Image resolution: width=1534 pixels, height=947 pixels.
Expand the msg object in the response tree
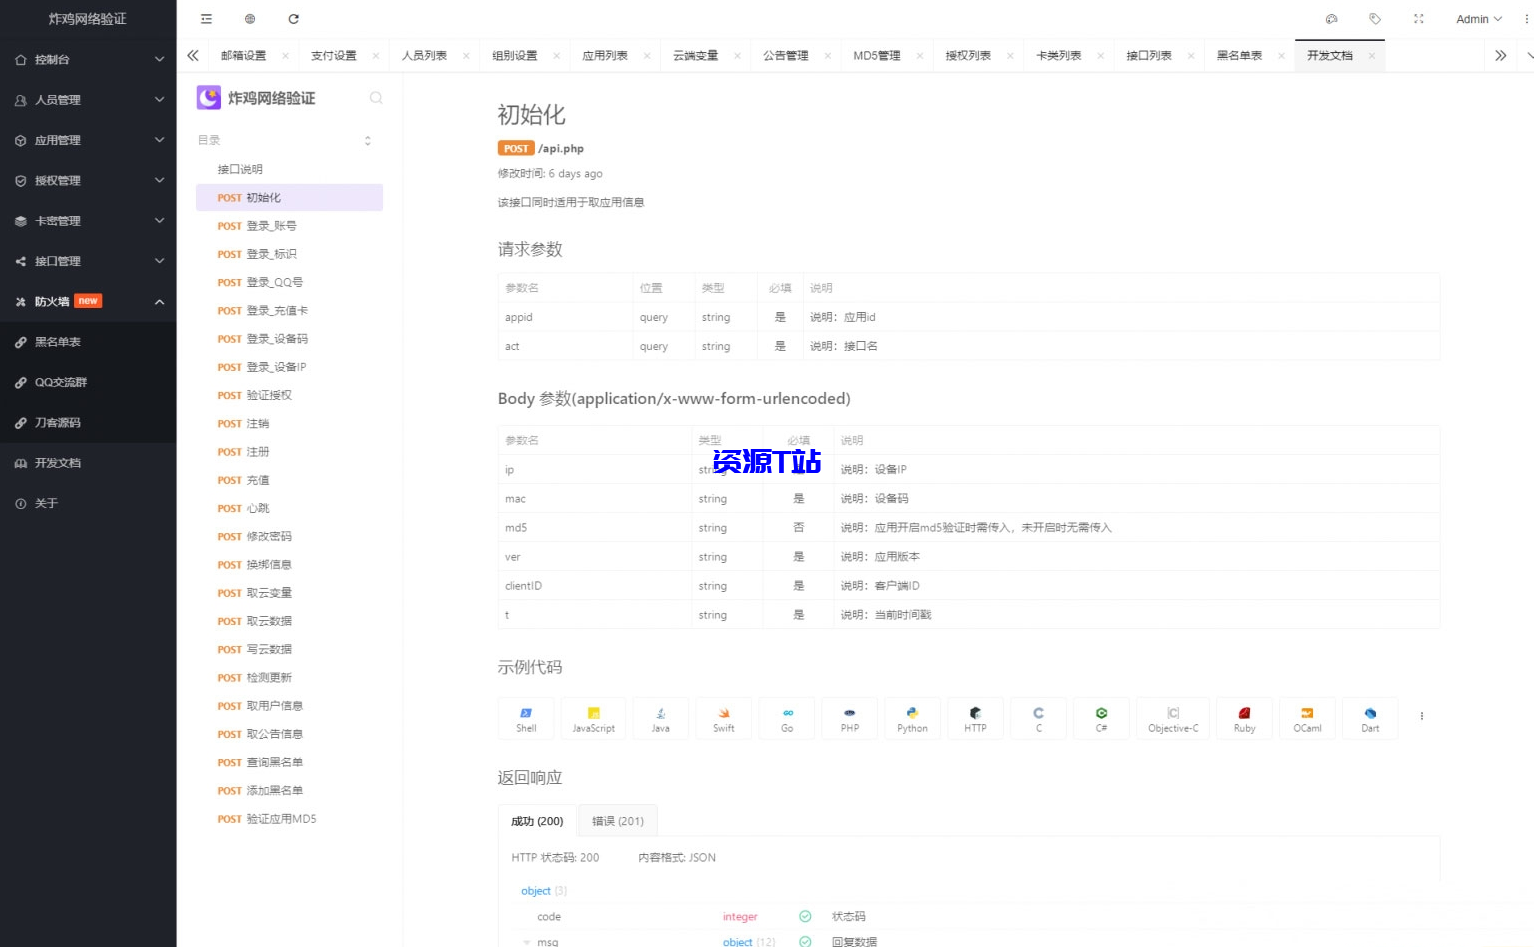coord(526,941)
